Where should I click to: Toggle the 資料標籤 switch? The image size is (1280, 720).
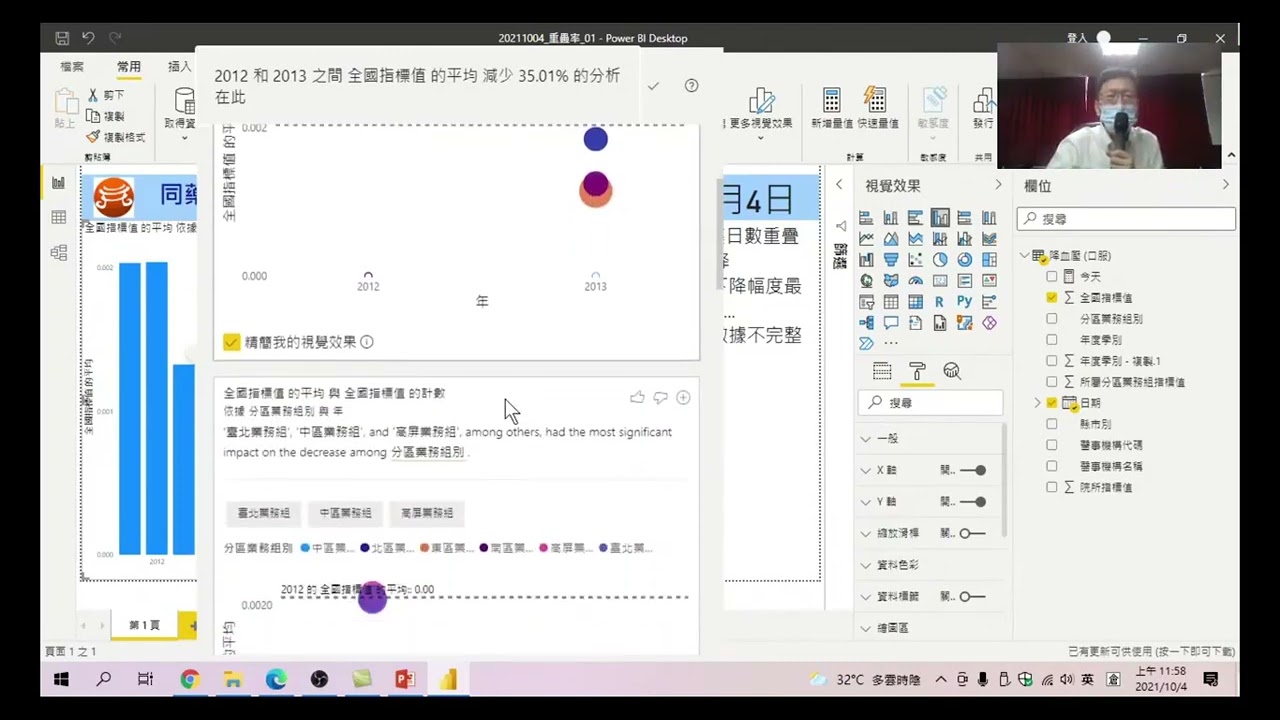(x=973, y=596)
